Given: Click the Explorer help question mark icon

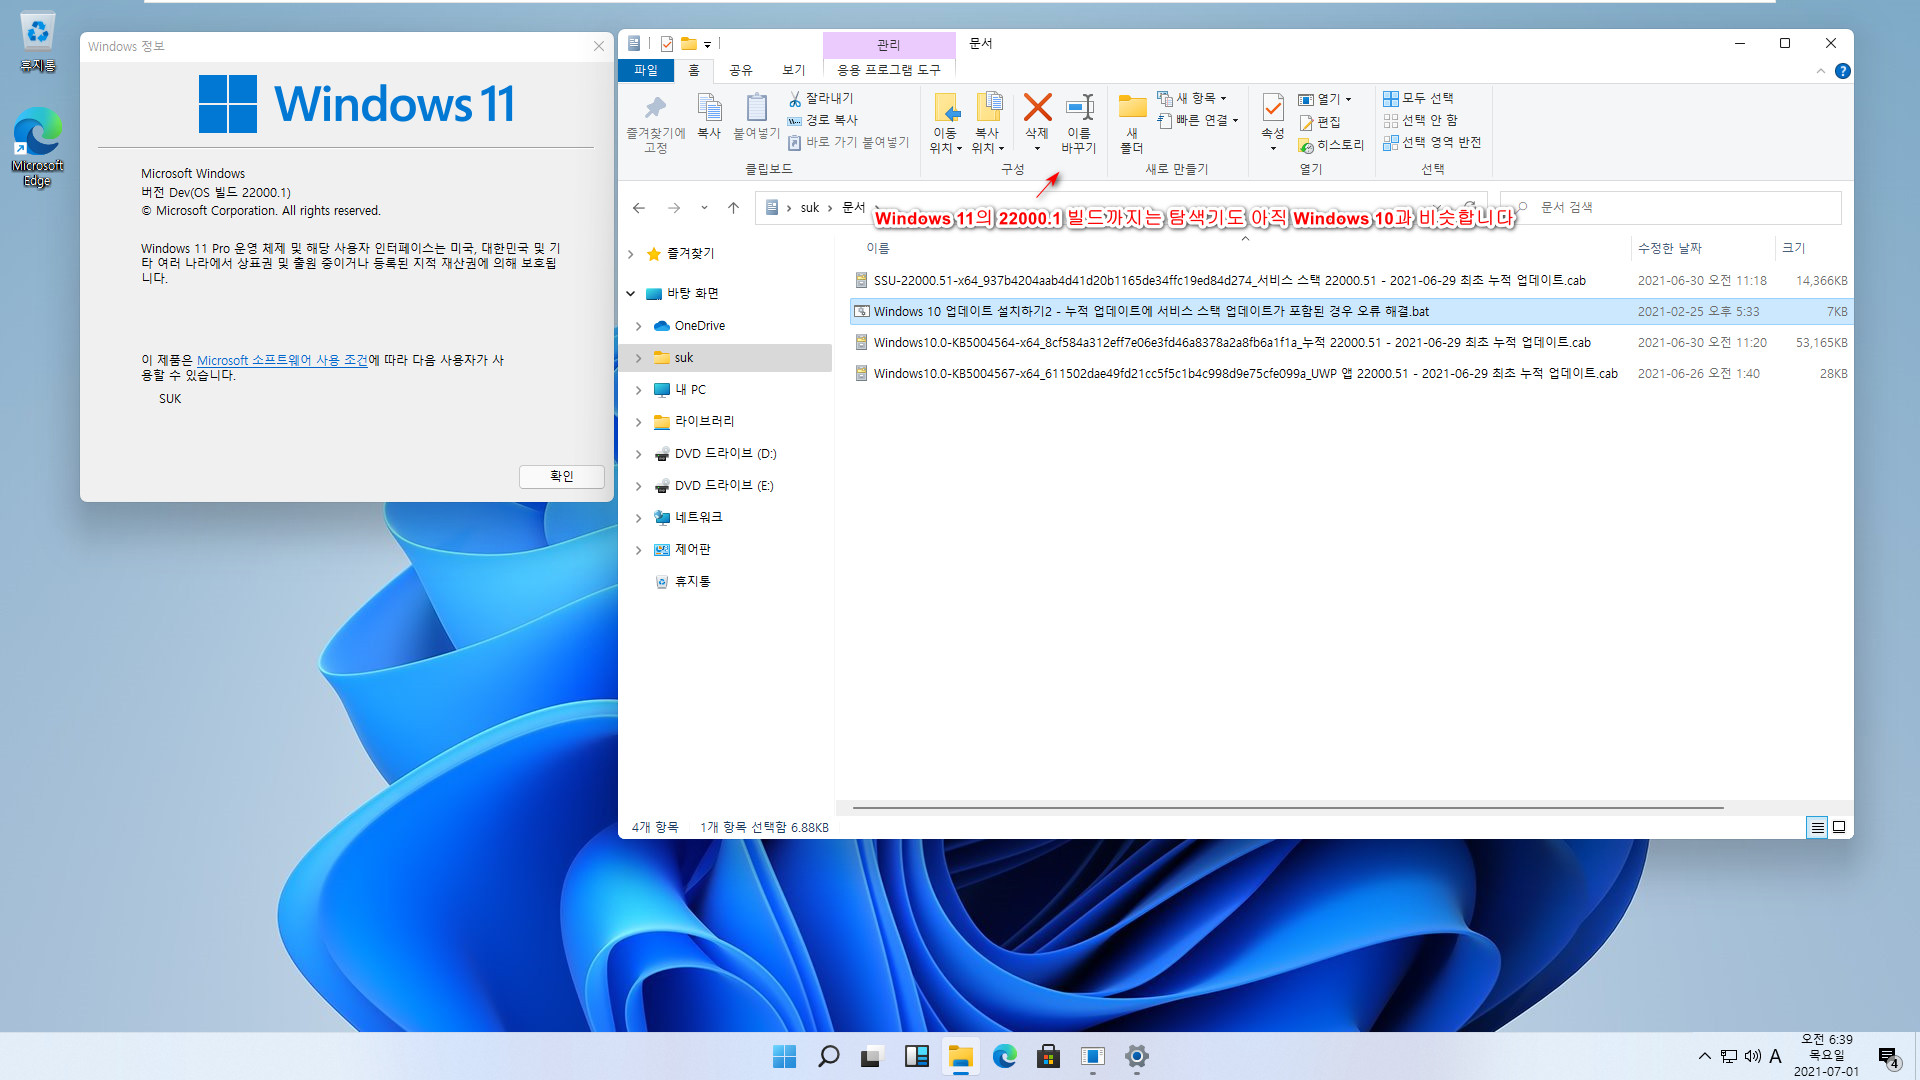Looking at the screenshot, I should tap(1843, 71).
